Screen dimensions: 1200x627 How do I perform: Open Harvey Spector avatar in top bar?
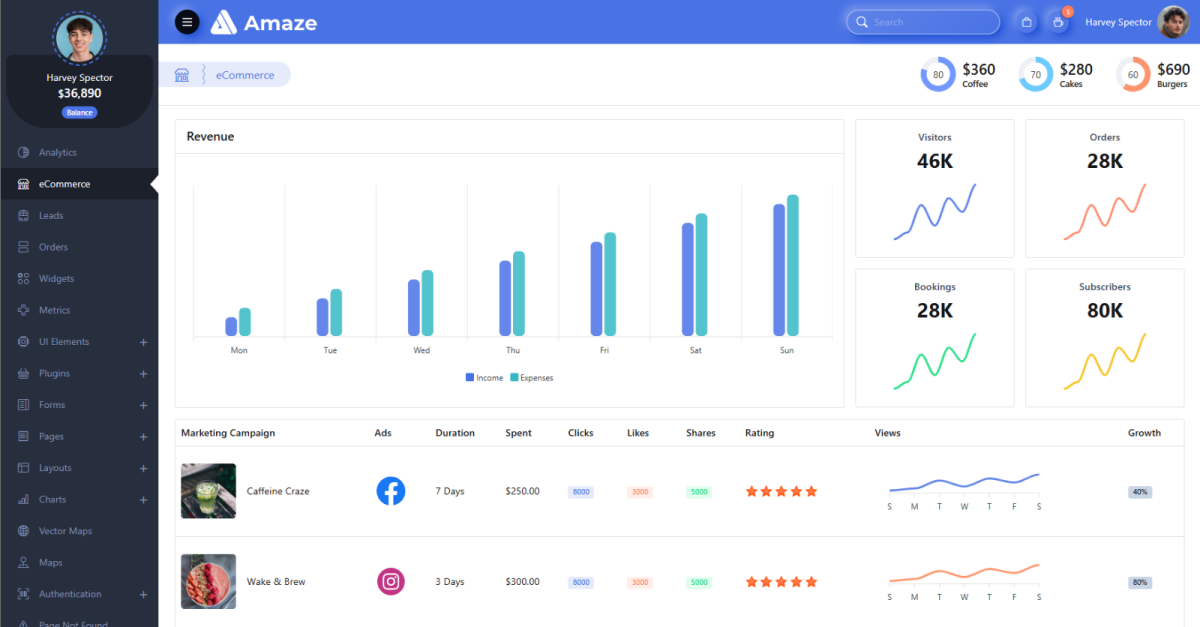pyautogui.click(x=1173, y=22)
